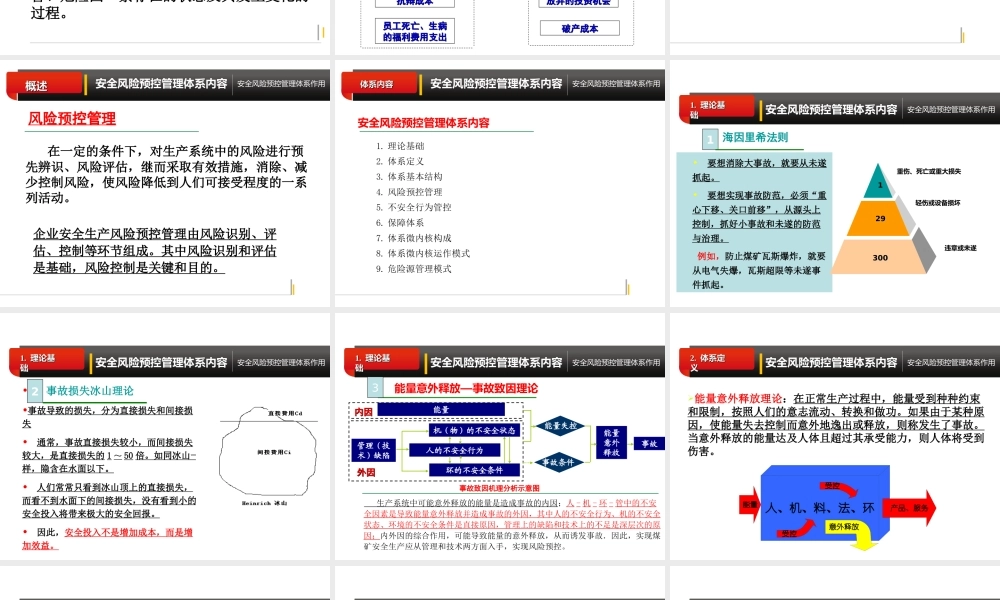The image size is (1000, 600).
Task: Select the orange pyramid level labeled 29
Action: [x=880, y=218]
